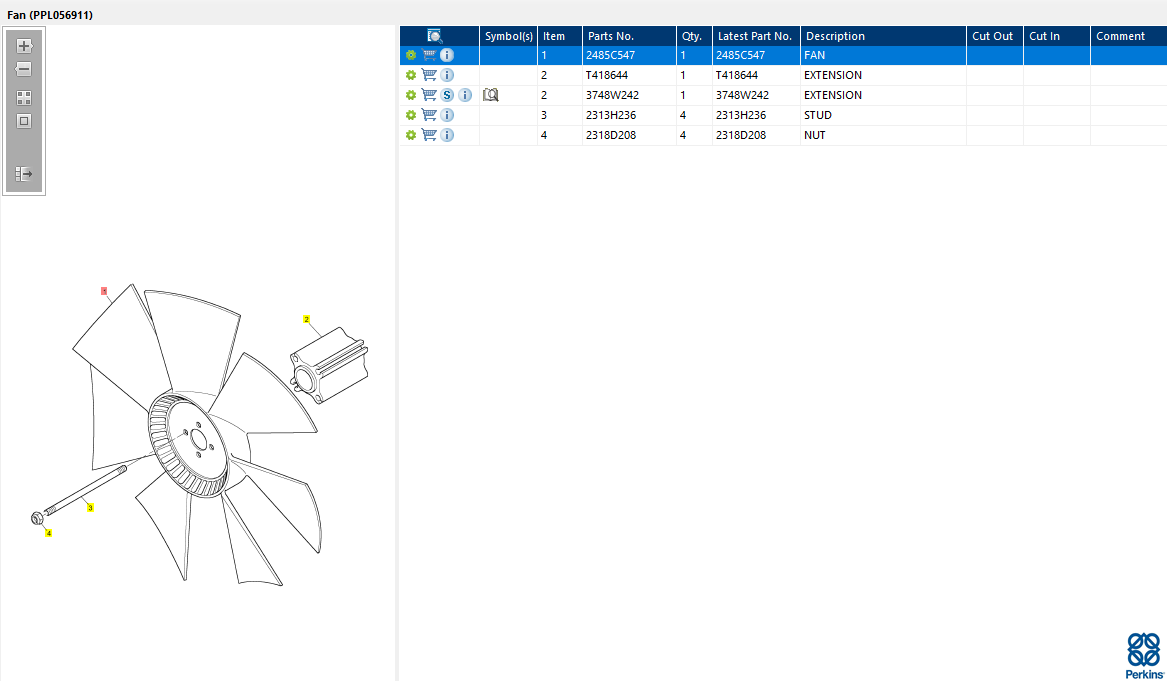
Task: Select latest part number 2313H236
Action: [x=756, y=115]
